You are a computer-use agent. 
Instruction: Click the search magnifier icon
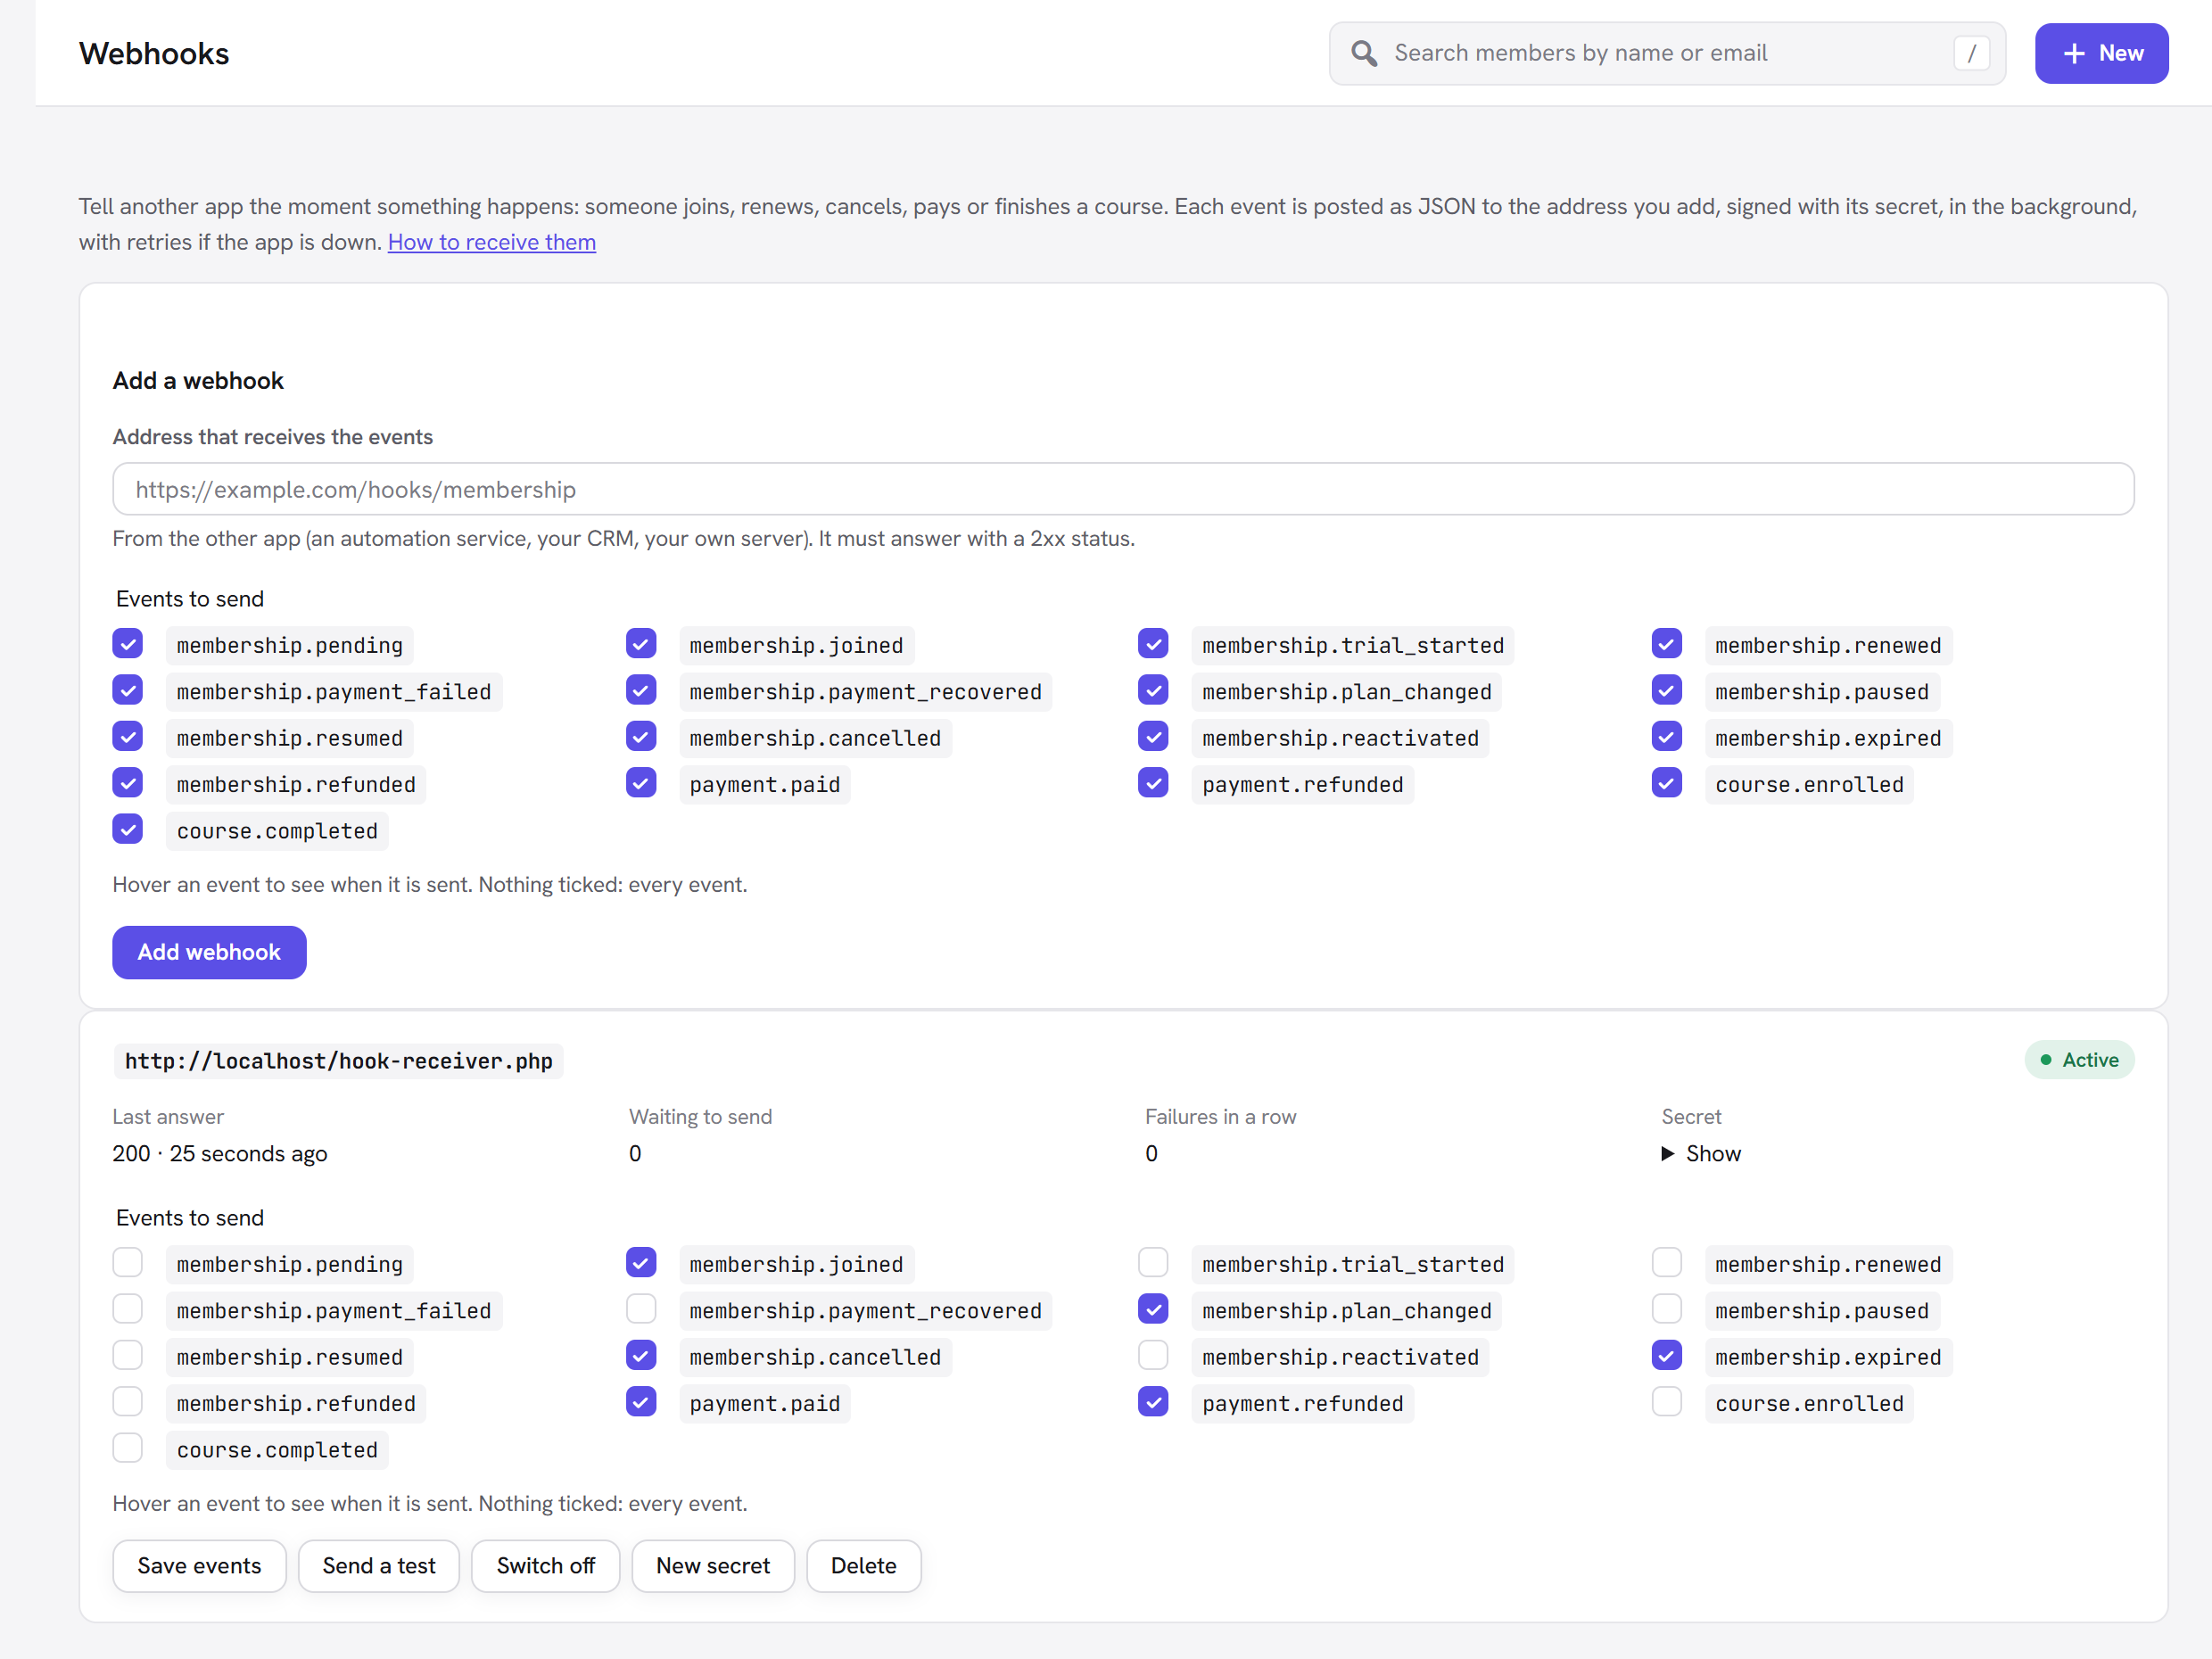tap(1364, 53)
